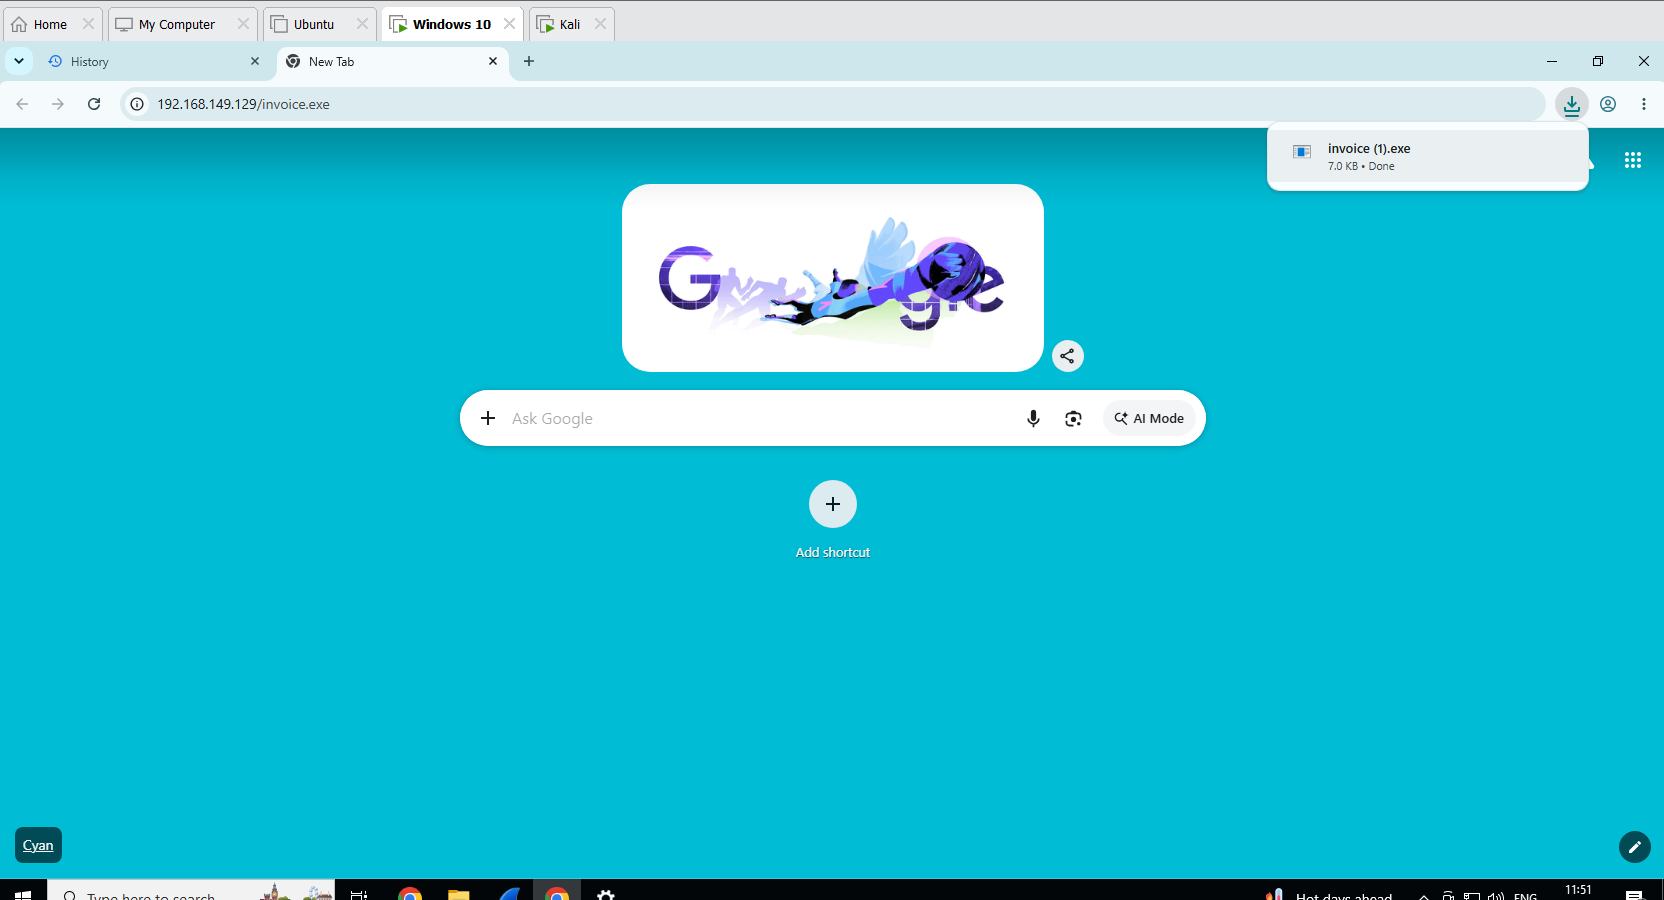Image resolution: width=1664 pixels, height=900 pixels.
Task: Search by image with Google Lens
Action: (x=1073, y=418)
